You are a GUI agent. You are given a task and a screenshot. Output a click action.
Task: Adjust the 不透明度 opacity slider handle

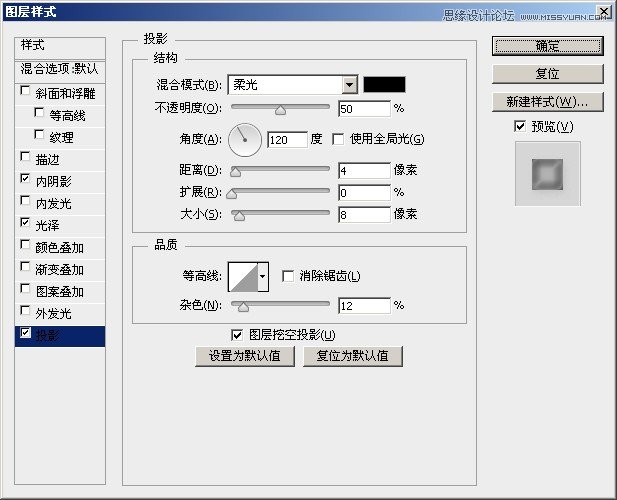coord(281,110)
